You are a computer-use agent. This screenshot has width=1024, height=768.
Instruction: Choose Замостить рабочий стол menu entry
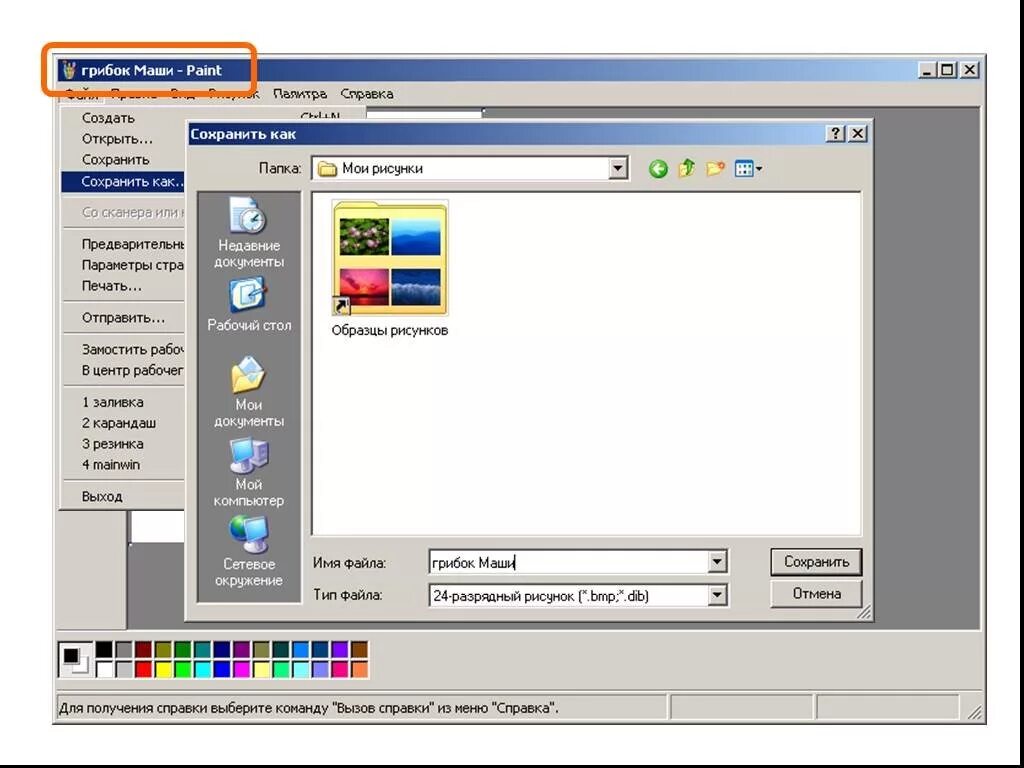(x=123, y=349)
